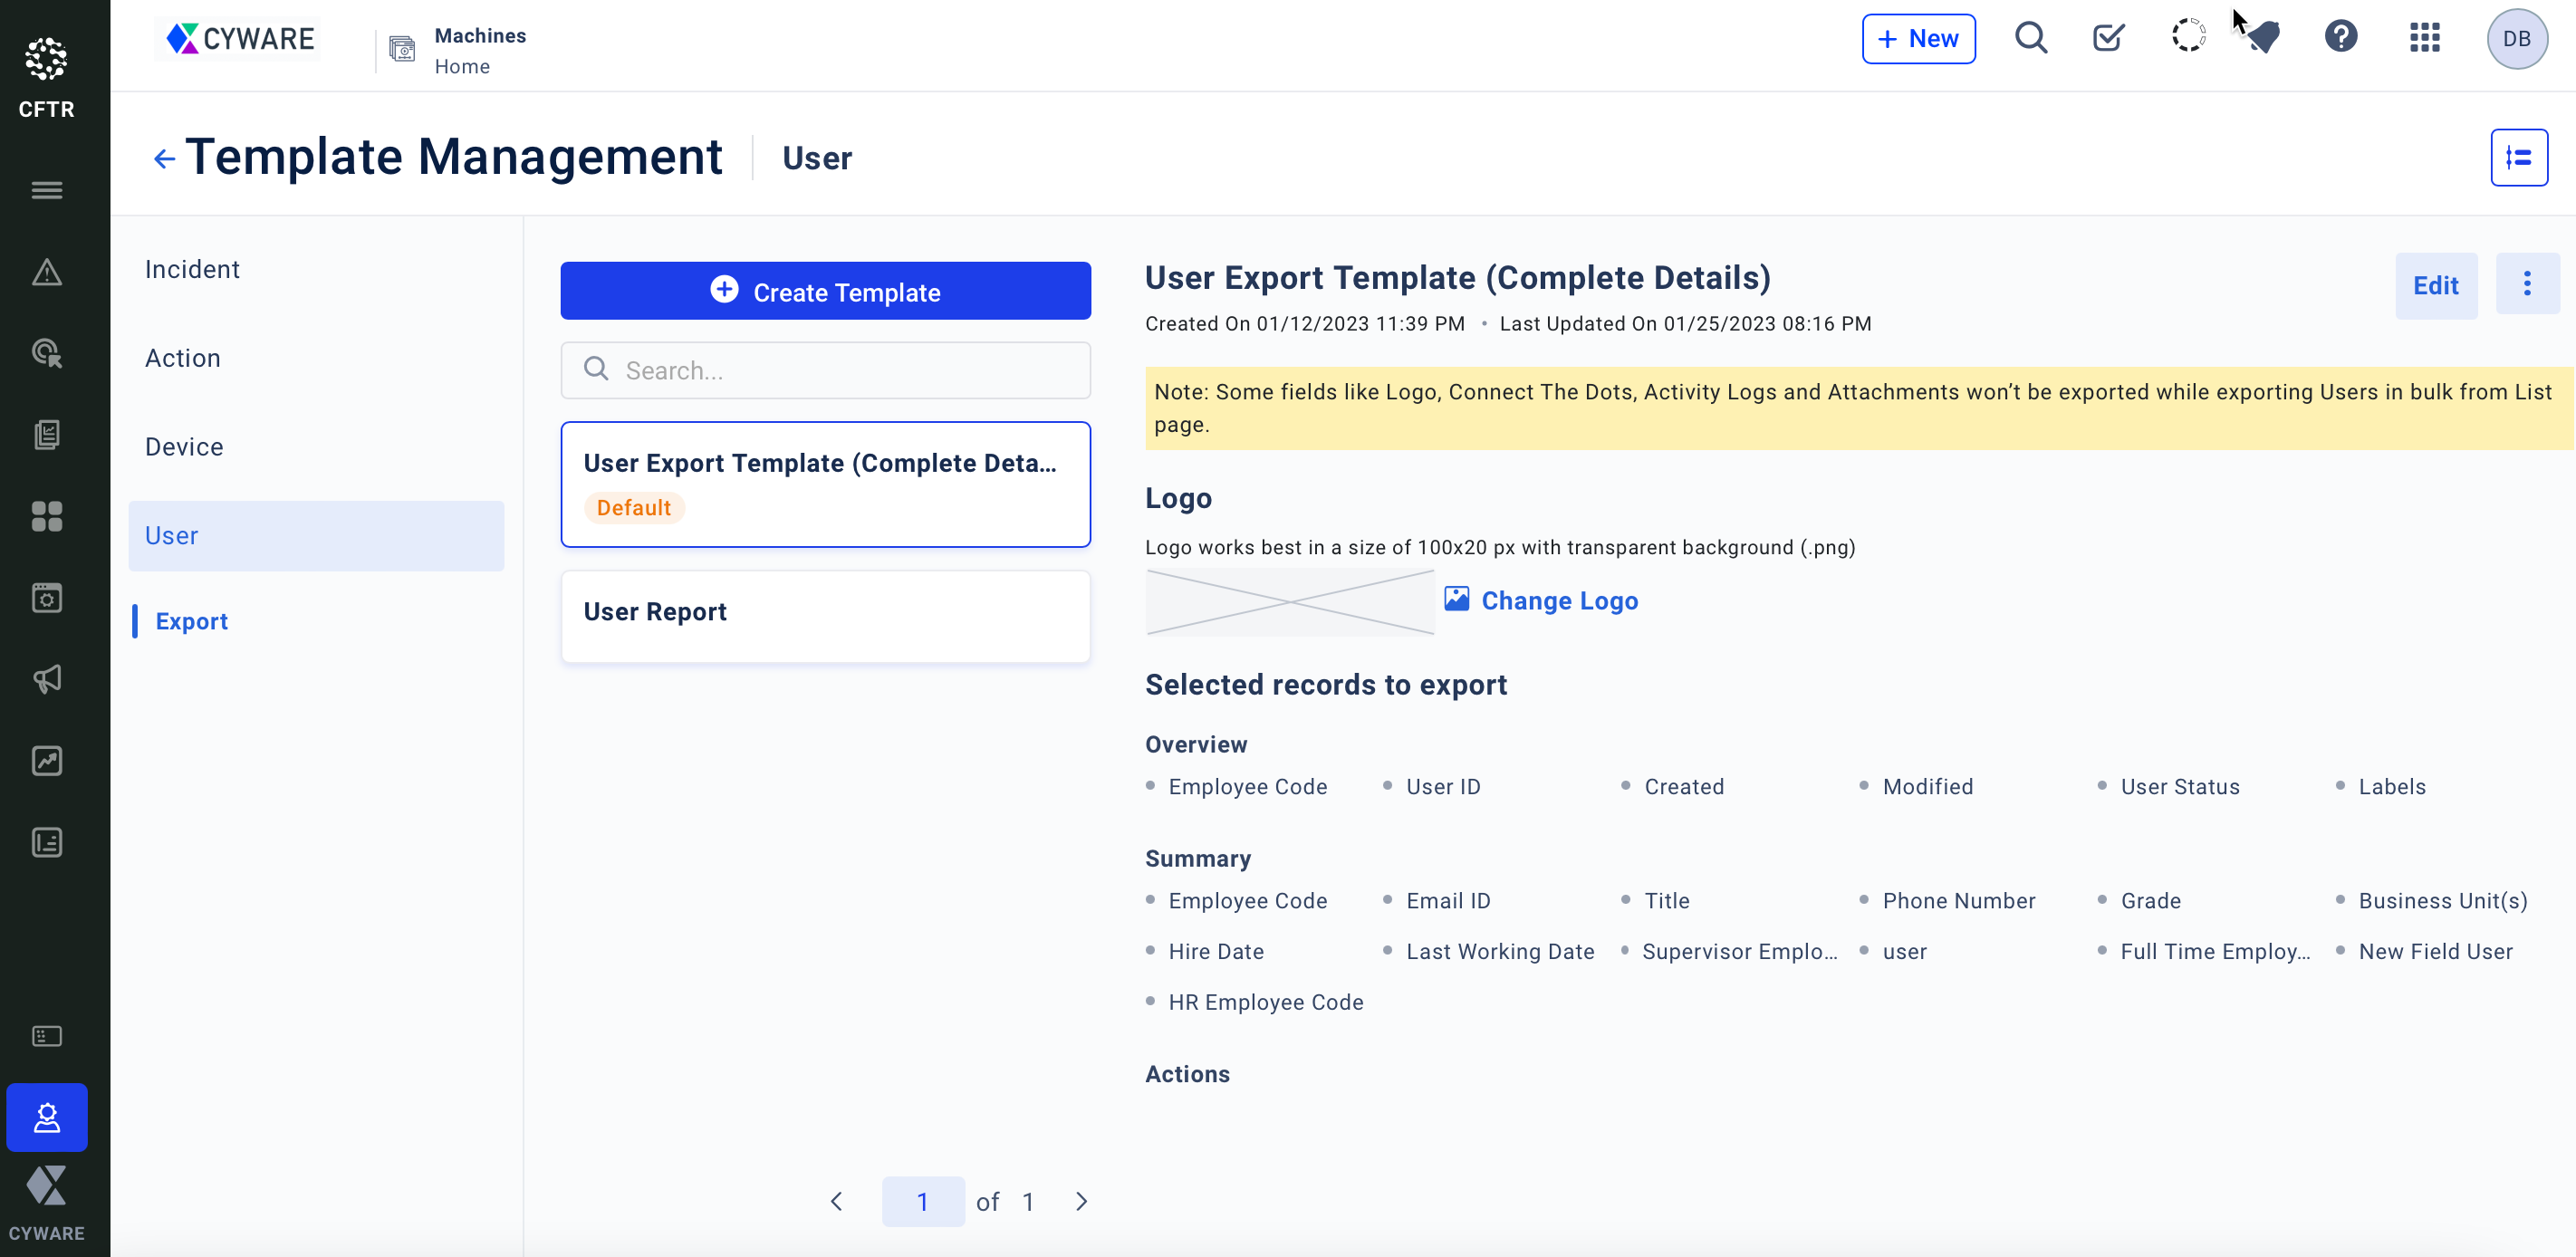
Task: Select the Device template category
Action: click(x=184, y=447)
